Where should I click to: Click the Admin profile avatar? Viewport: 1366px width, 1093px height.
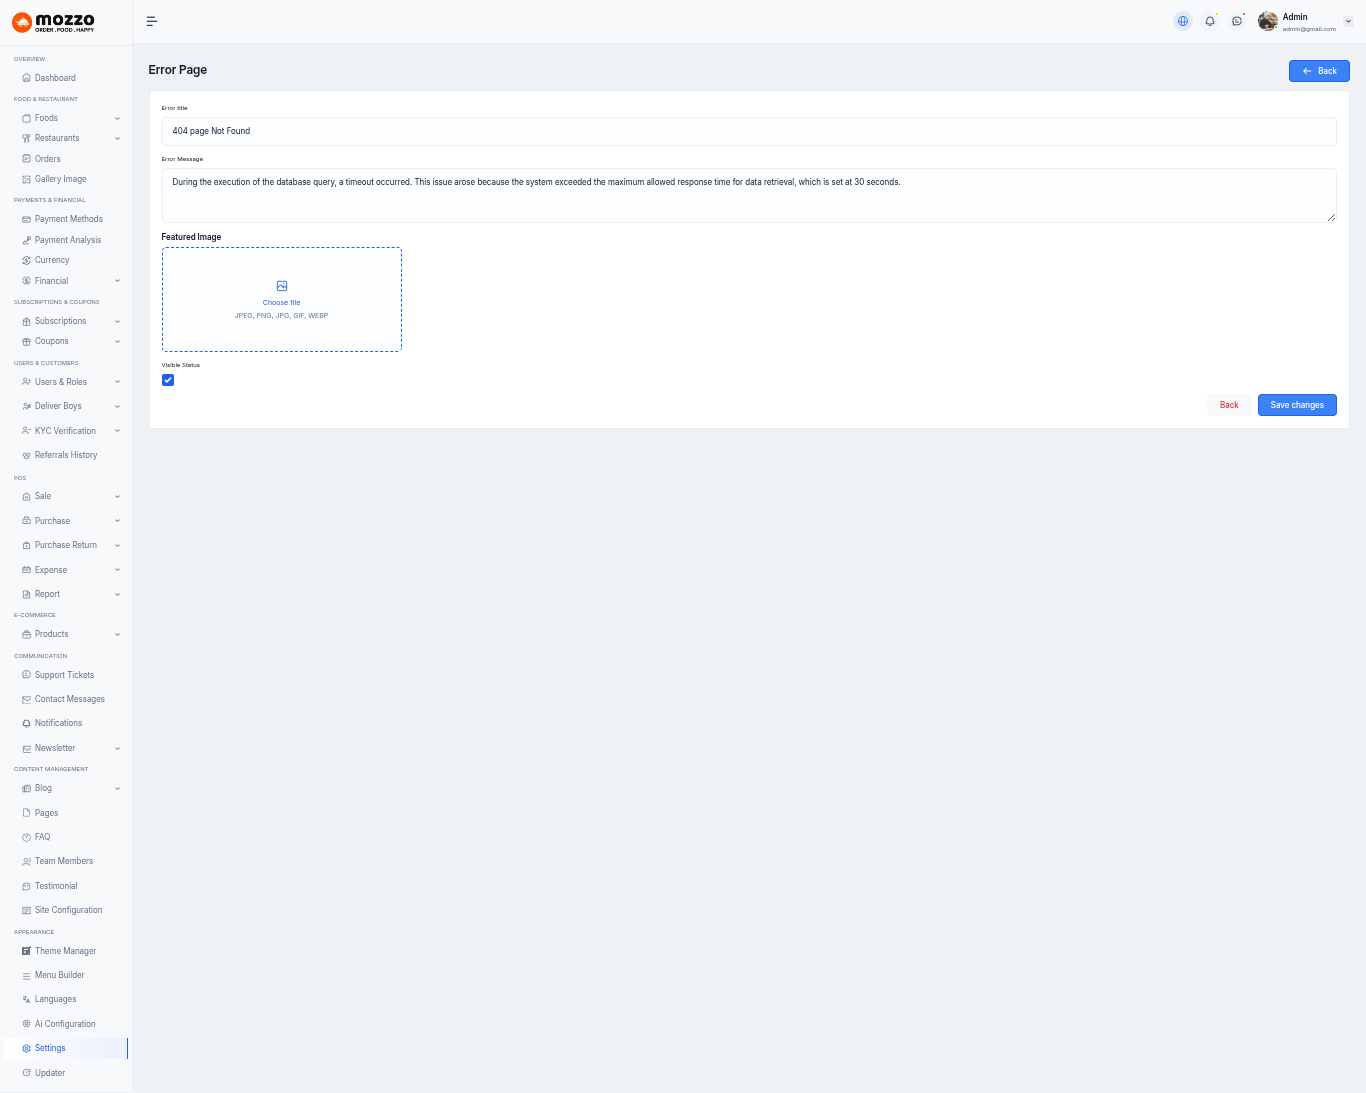[x=1268, y=21]
